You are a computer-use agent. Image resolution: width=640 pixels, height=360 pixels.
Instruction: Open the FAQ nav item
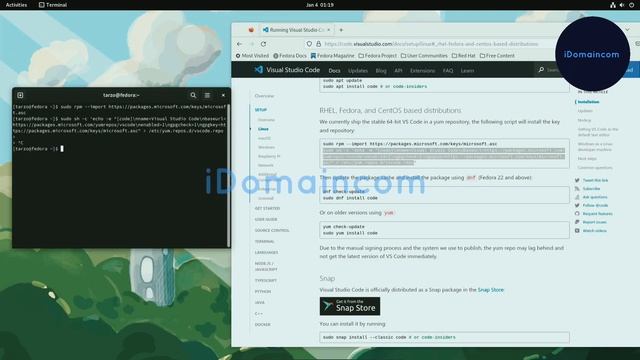click(448, 71)
